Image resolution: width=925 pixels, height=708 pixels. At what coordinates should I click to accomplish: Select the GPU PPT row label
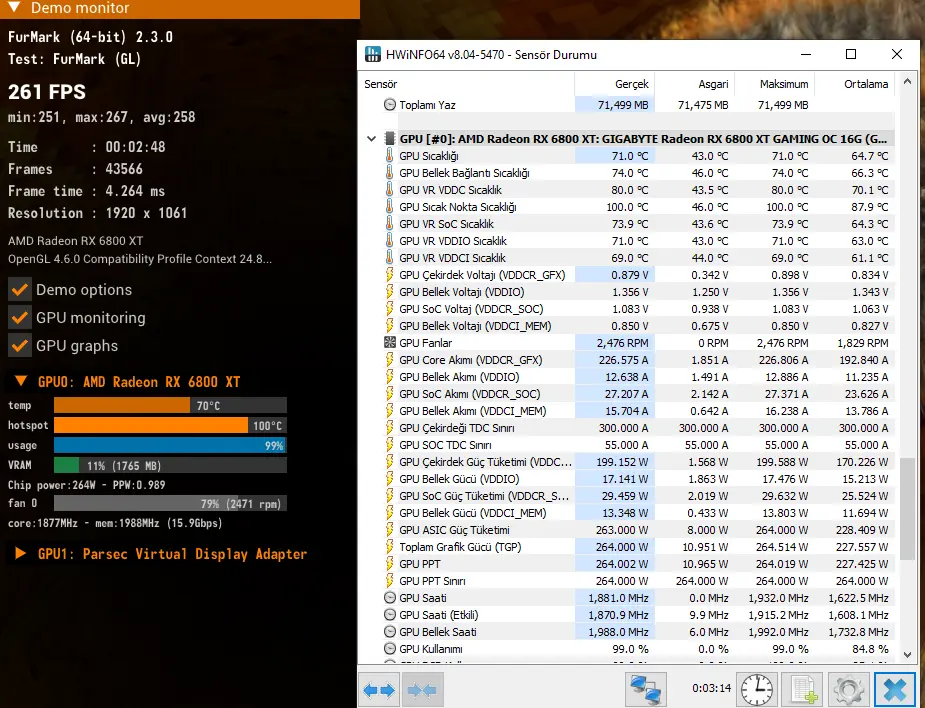419,564
